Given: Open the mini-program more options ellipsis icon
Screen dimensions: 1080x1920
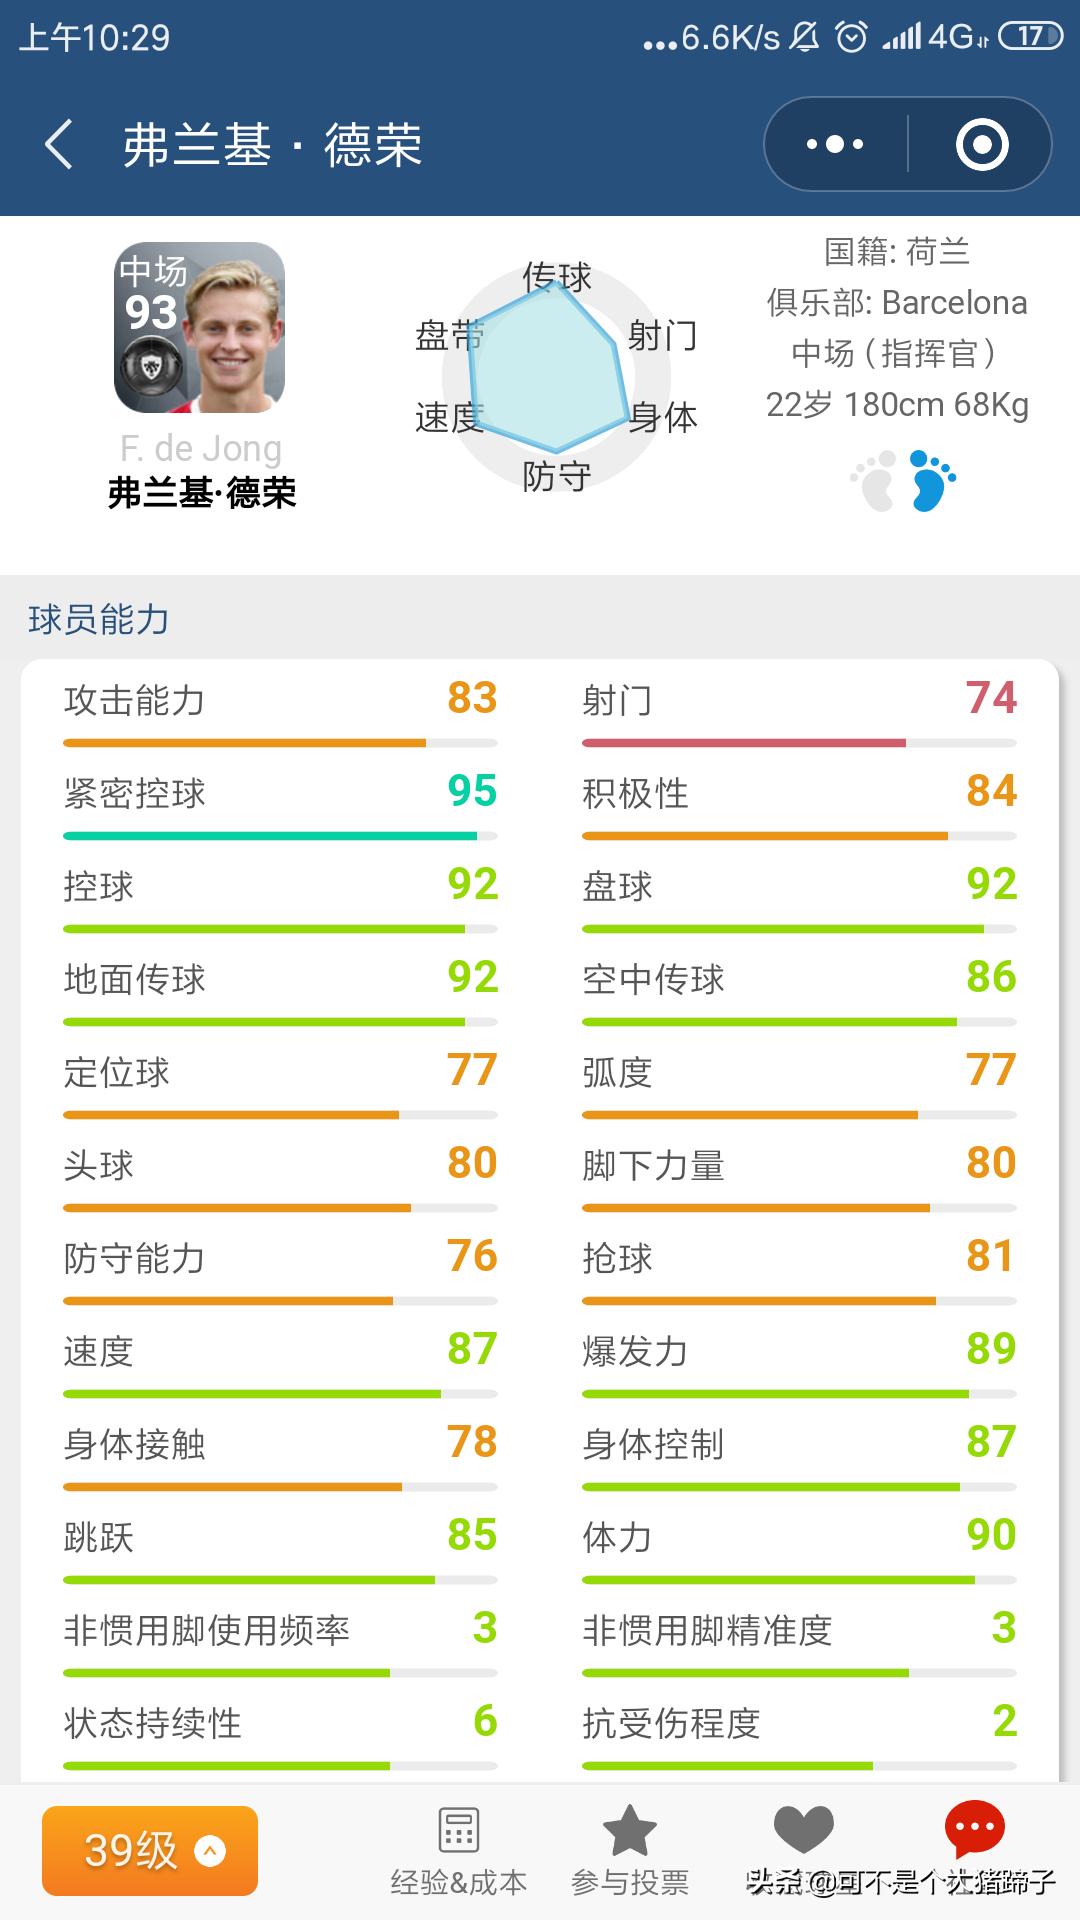Looking at the screenshot, I should point(833,143).
